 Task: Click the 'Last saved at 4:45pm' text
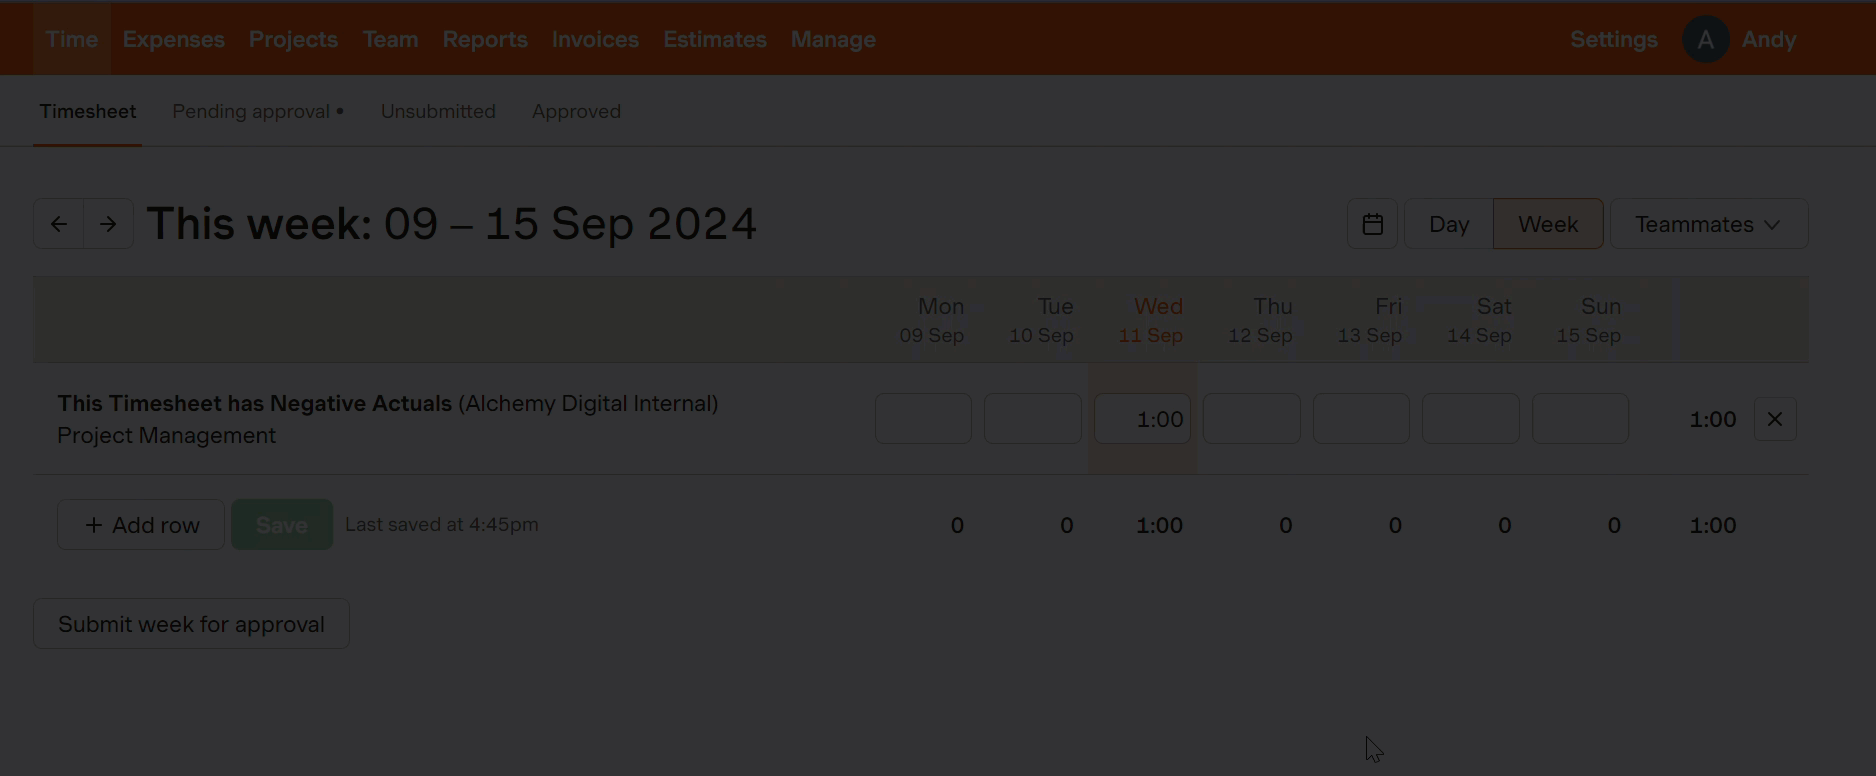pos(442,524)
